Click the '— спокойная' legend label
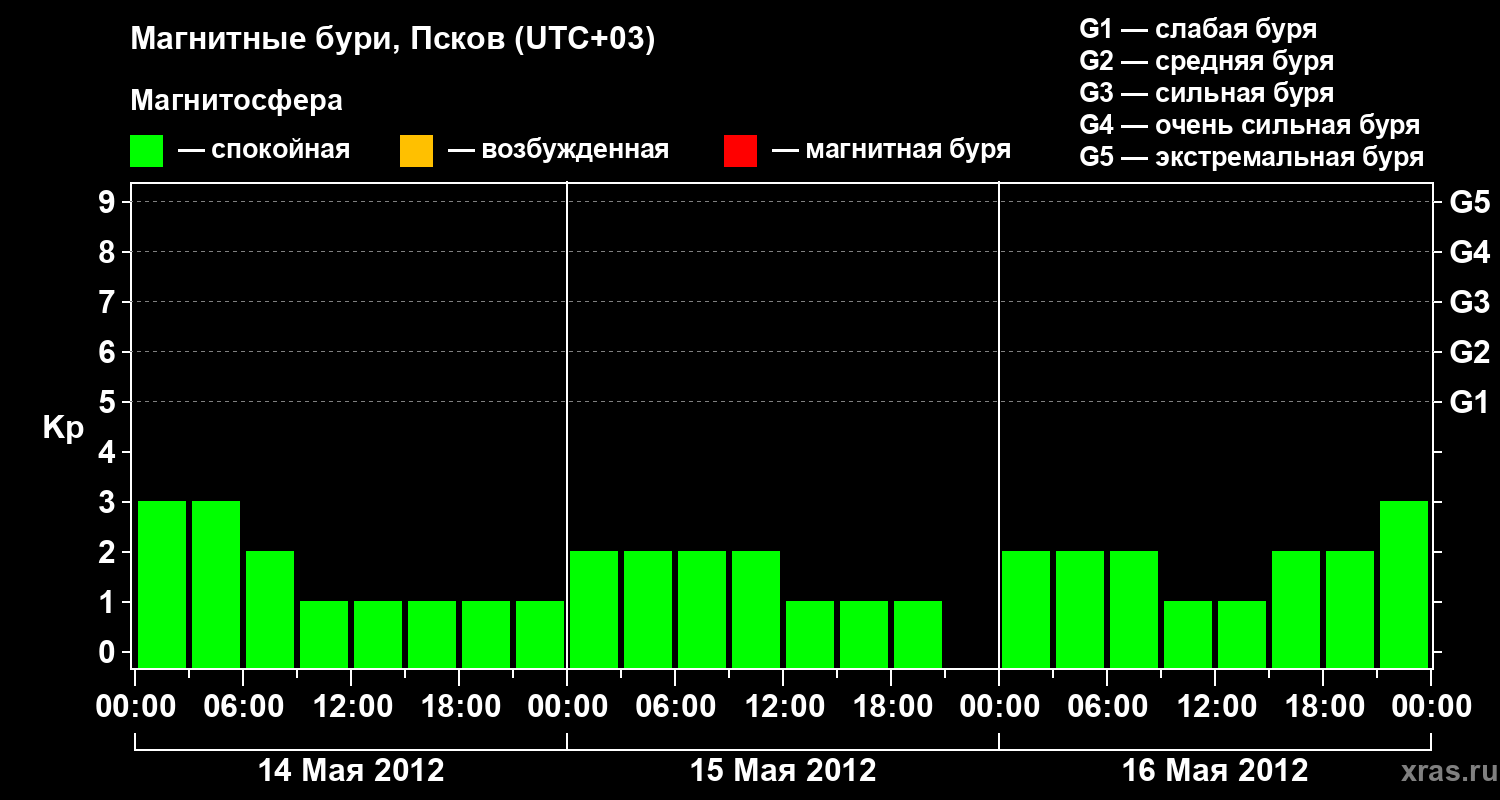 click(x=264, y=150)
